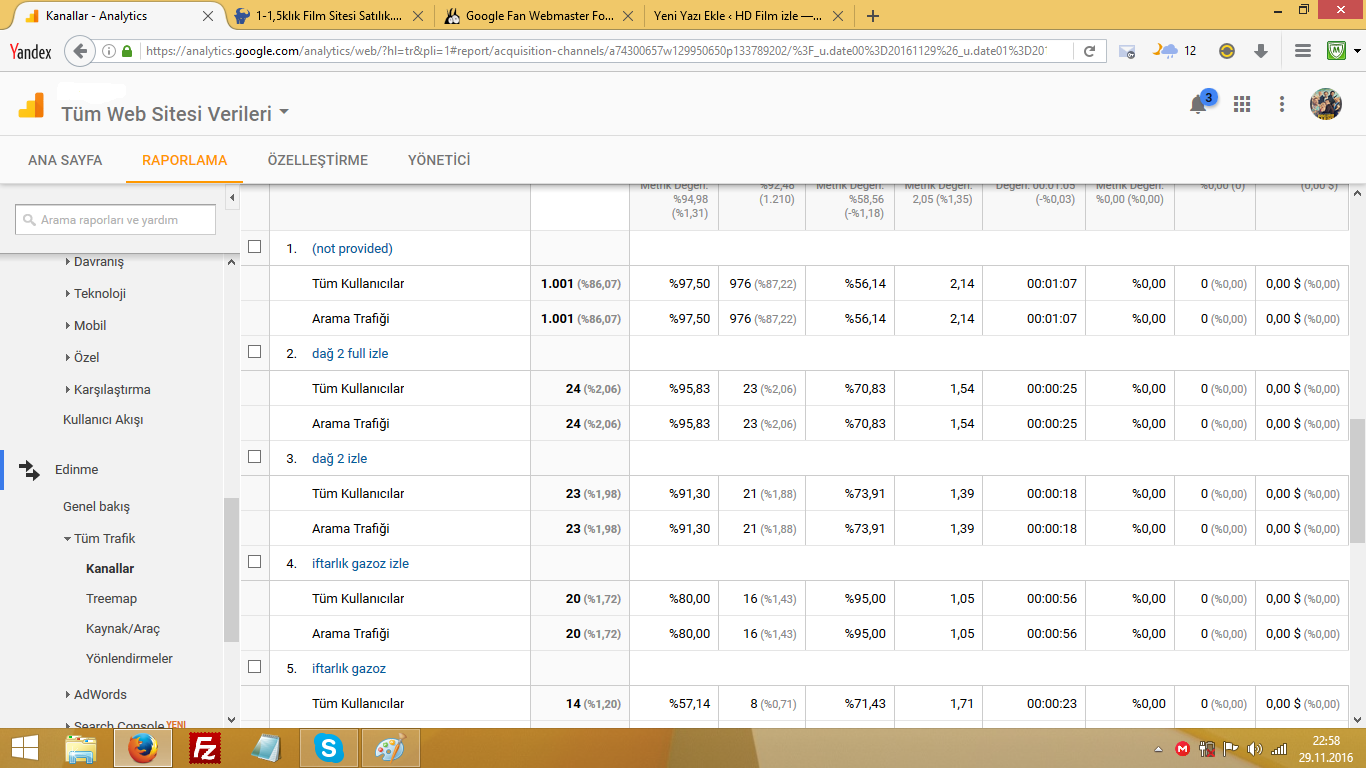This screenshot has width=1366, height=768.
Task: Open the Yandex mail toolbar icon
Action: pos(1127,51)
